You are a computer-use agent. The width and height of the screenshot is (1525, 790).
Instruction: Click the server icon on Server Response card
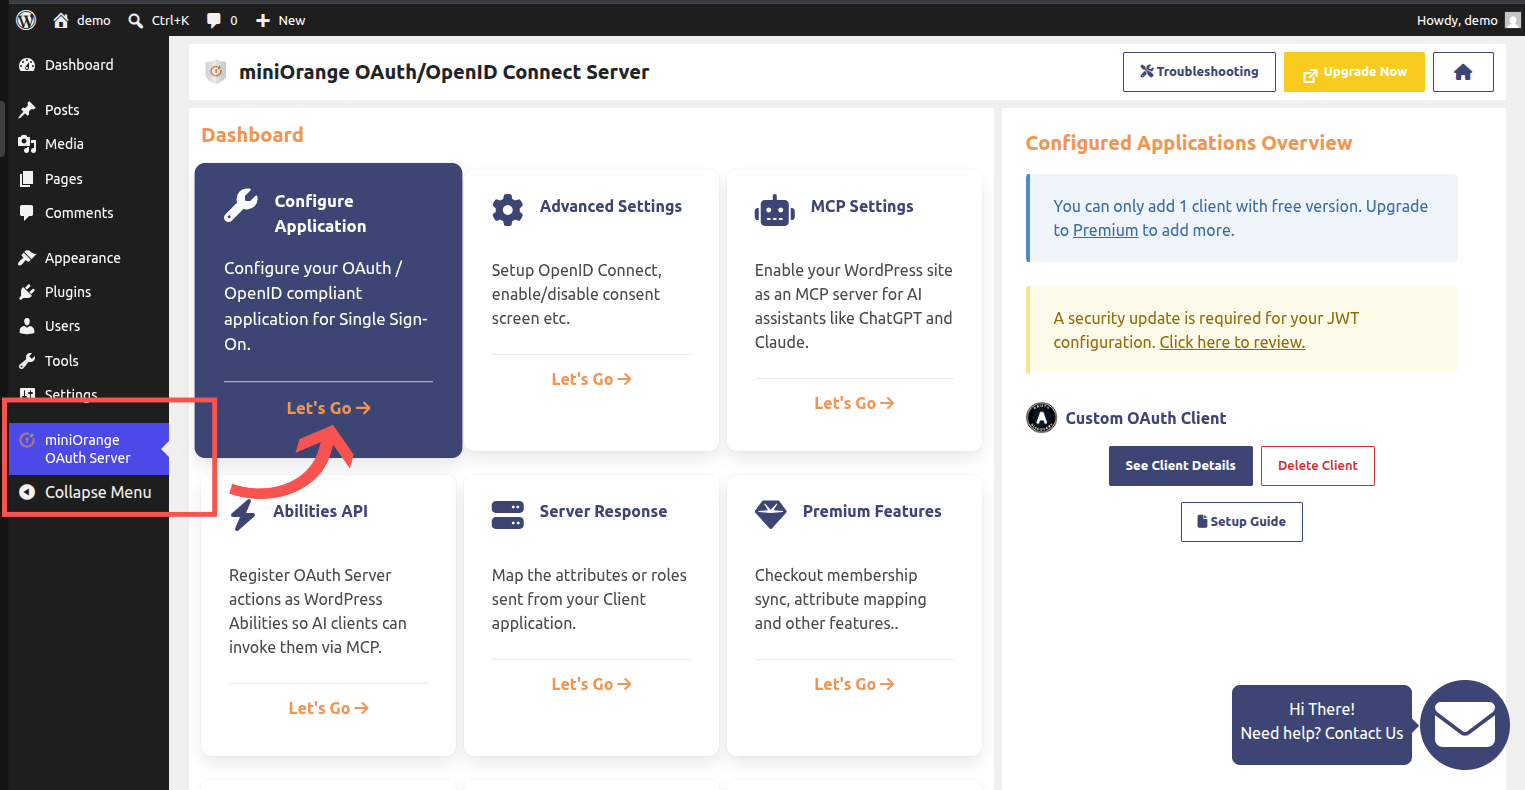(x=508, y=515)
